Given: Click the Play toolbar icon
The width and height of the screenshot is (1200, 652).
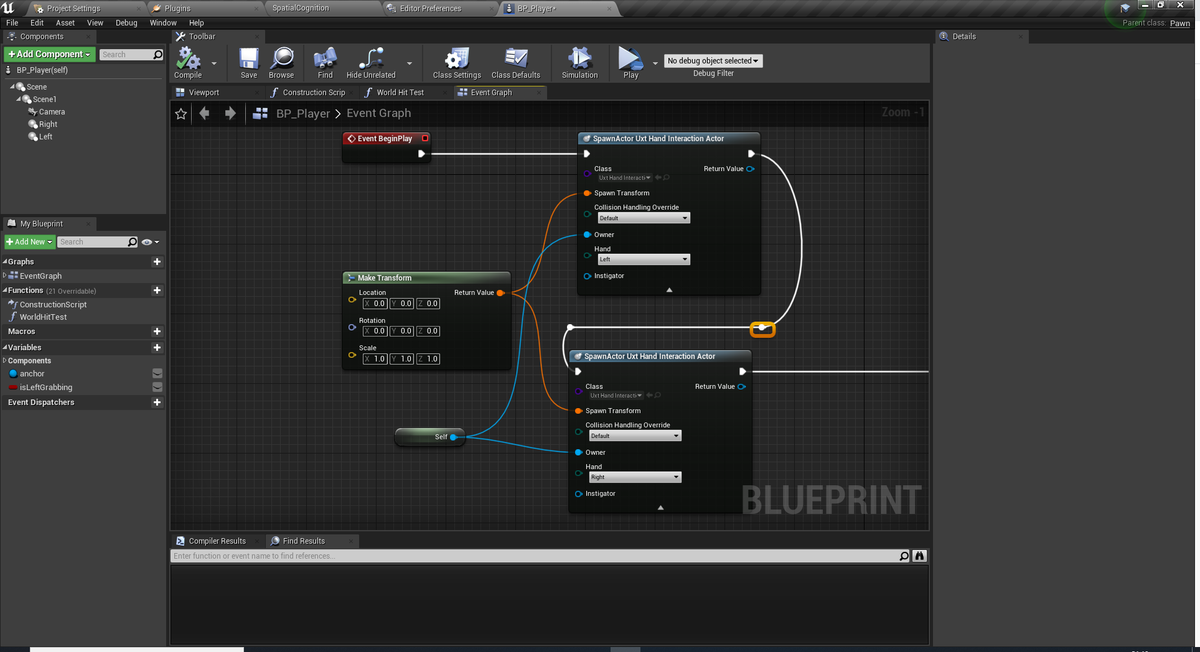Looking at the screenshot, I should tap(631, 58).
